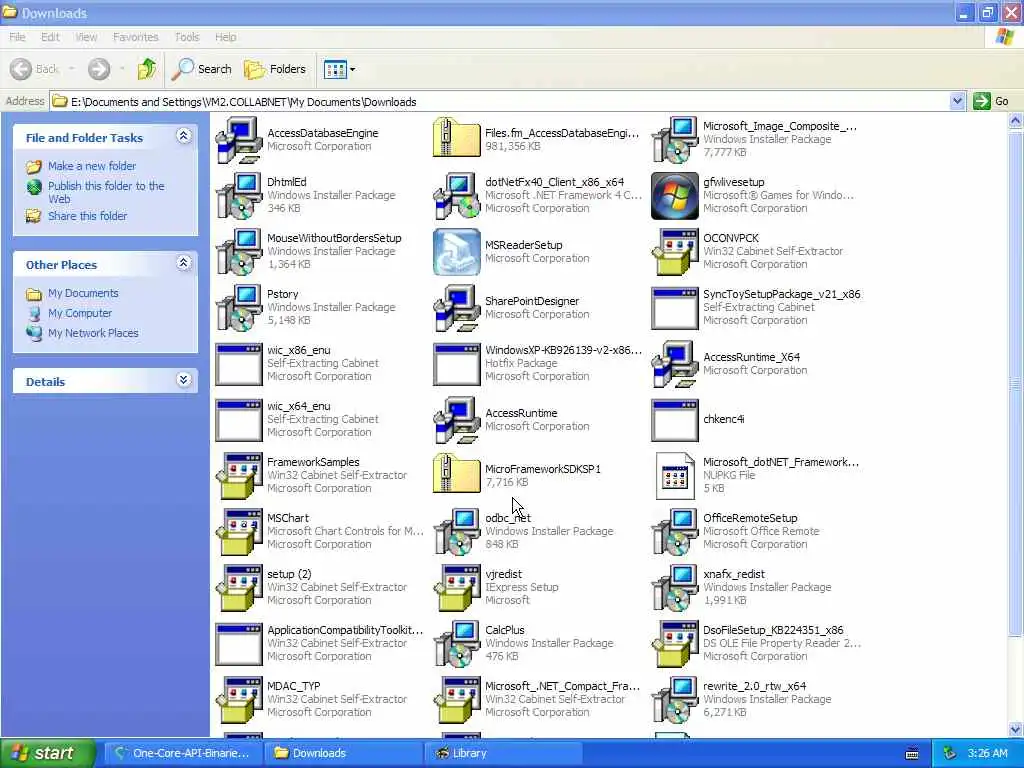Open the Favorites menu
This screenshot has width=1024, height=768.
point(135,37)
